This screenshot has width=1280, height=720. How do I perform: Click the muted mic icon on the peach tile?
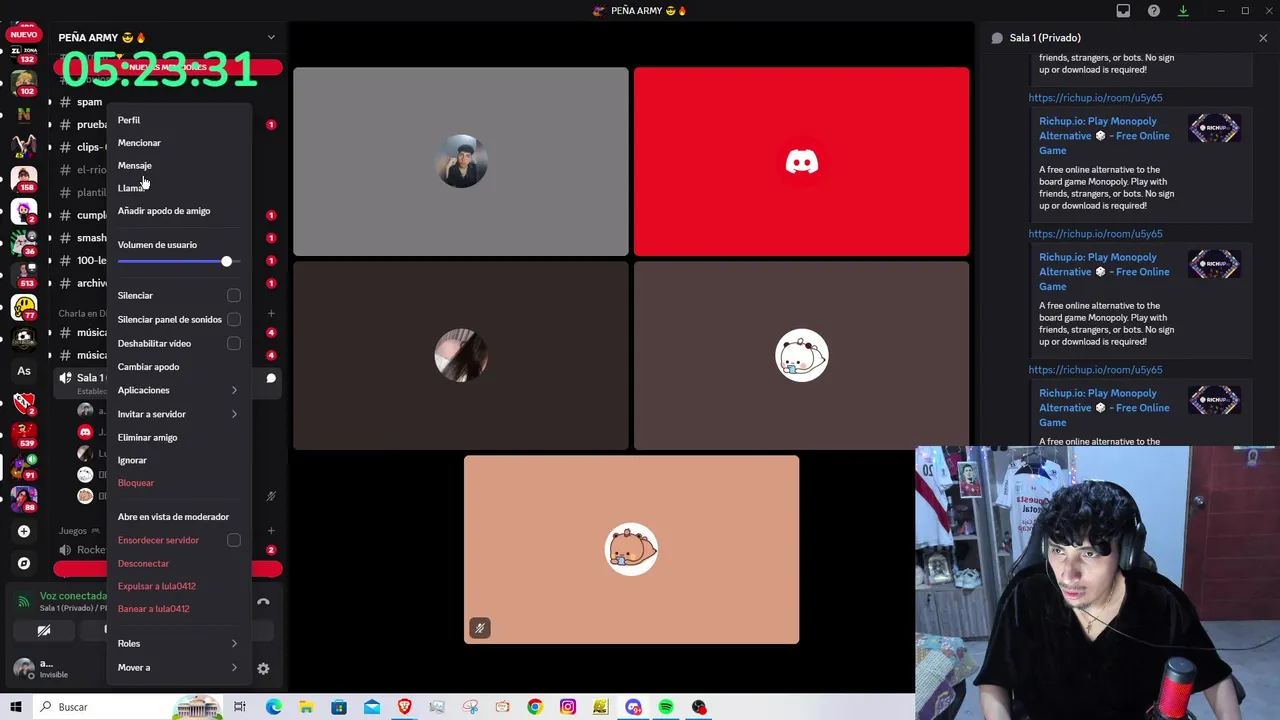480,628
